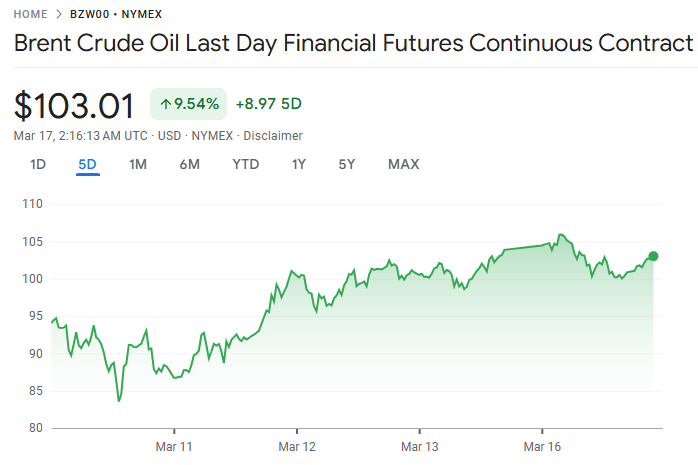Show the 5Y price history

(x=346, y=164)
